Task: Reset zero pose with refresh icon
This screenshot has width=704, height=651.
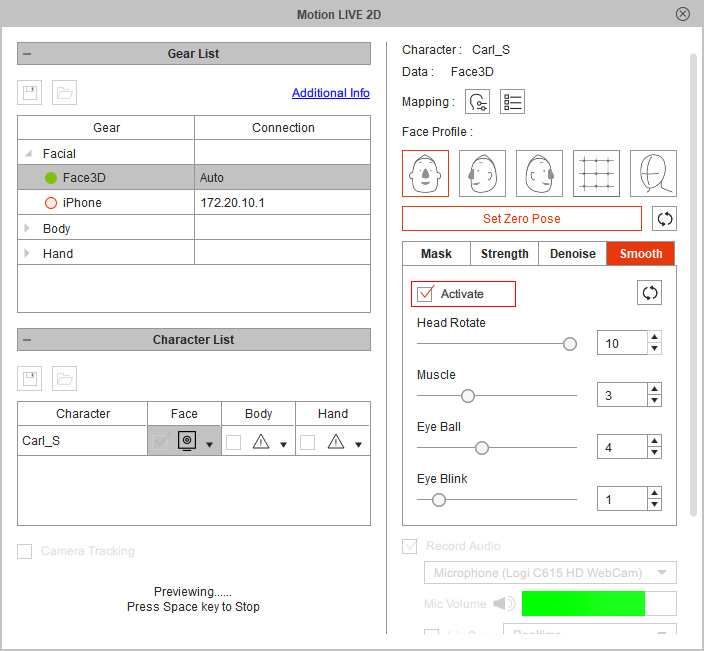Action: pos(664,219)
